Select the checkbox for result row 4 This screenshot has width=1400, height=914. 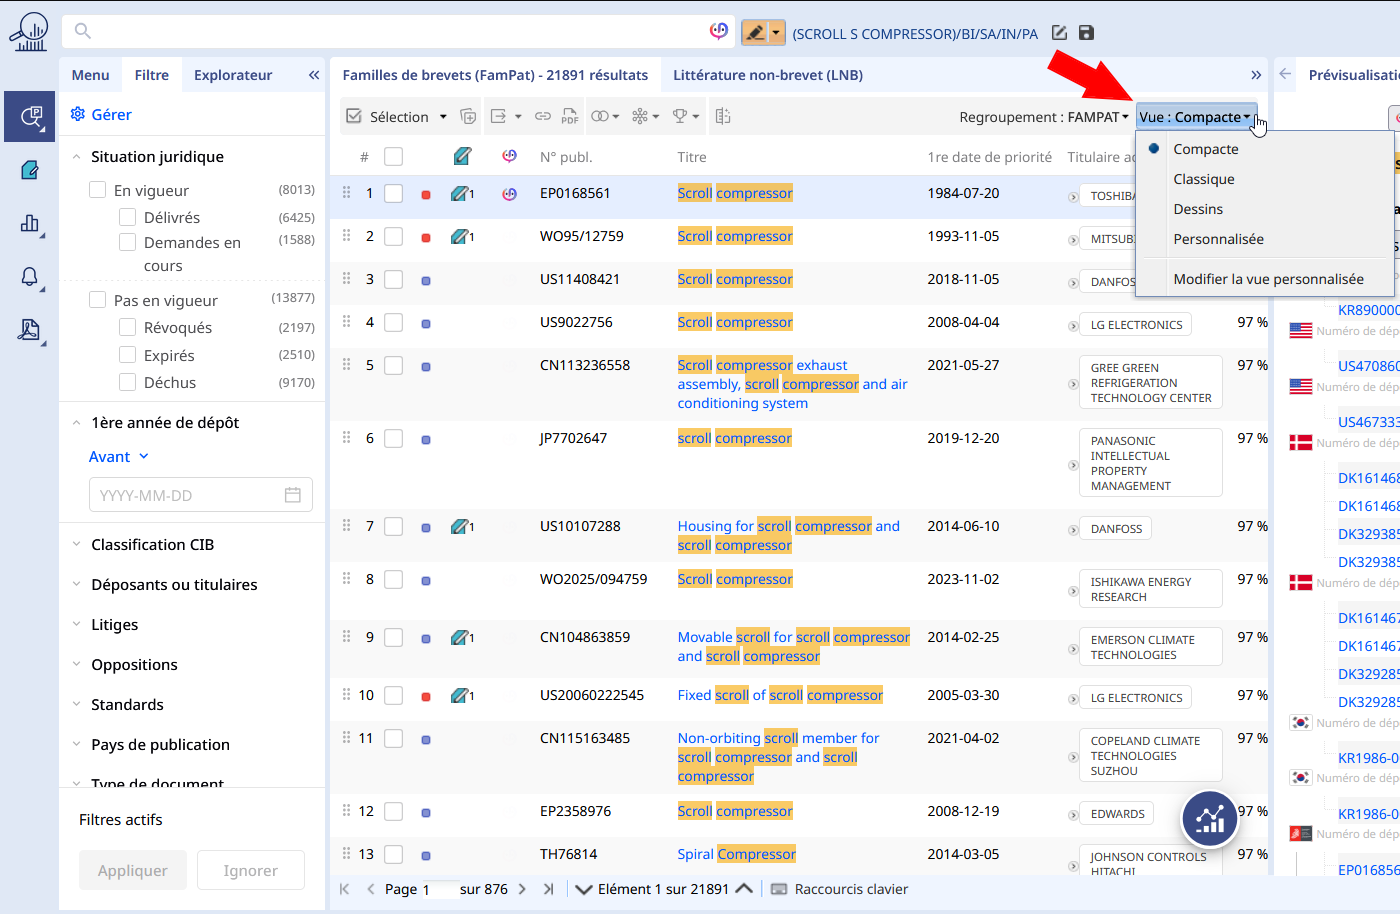[x=394, y=323]
